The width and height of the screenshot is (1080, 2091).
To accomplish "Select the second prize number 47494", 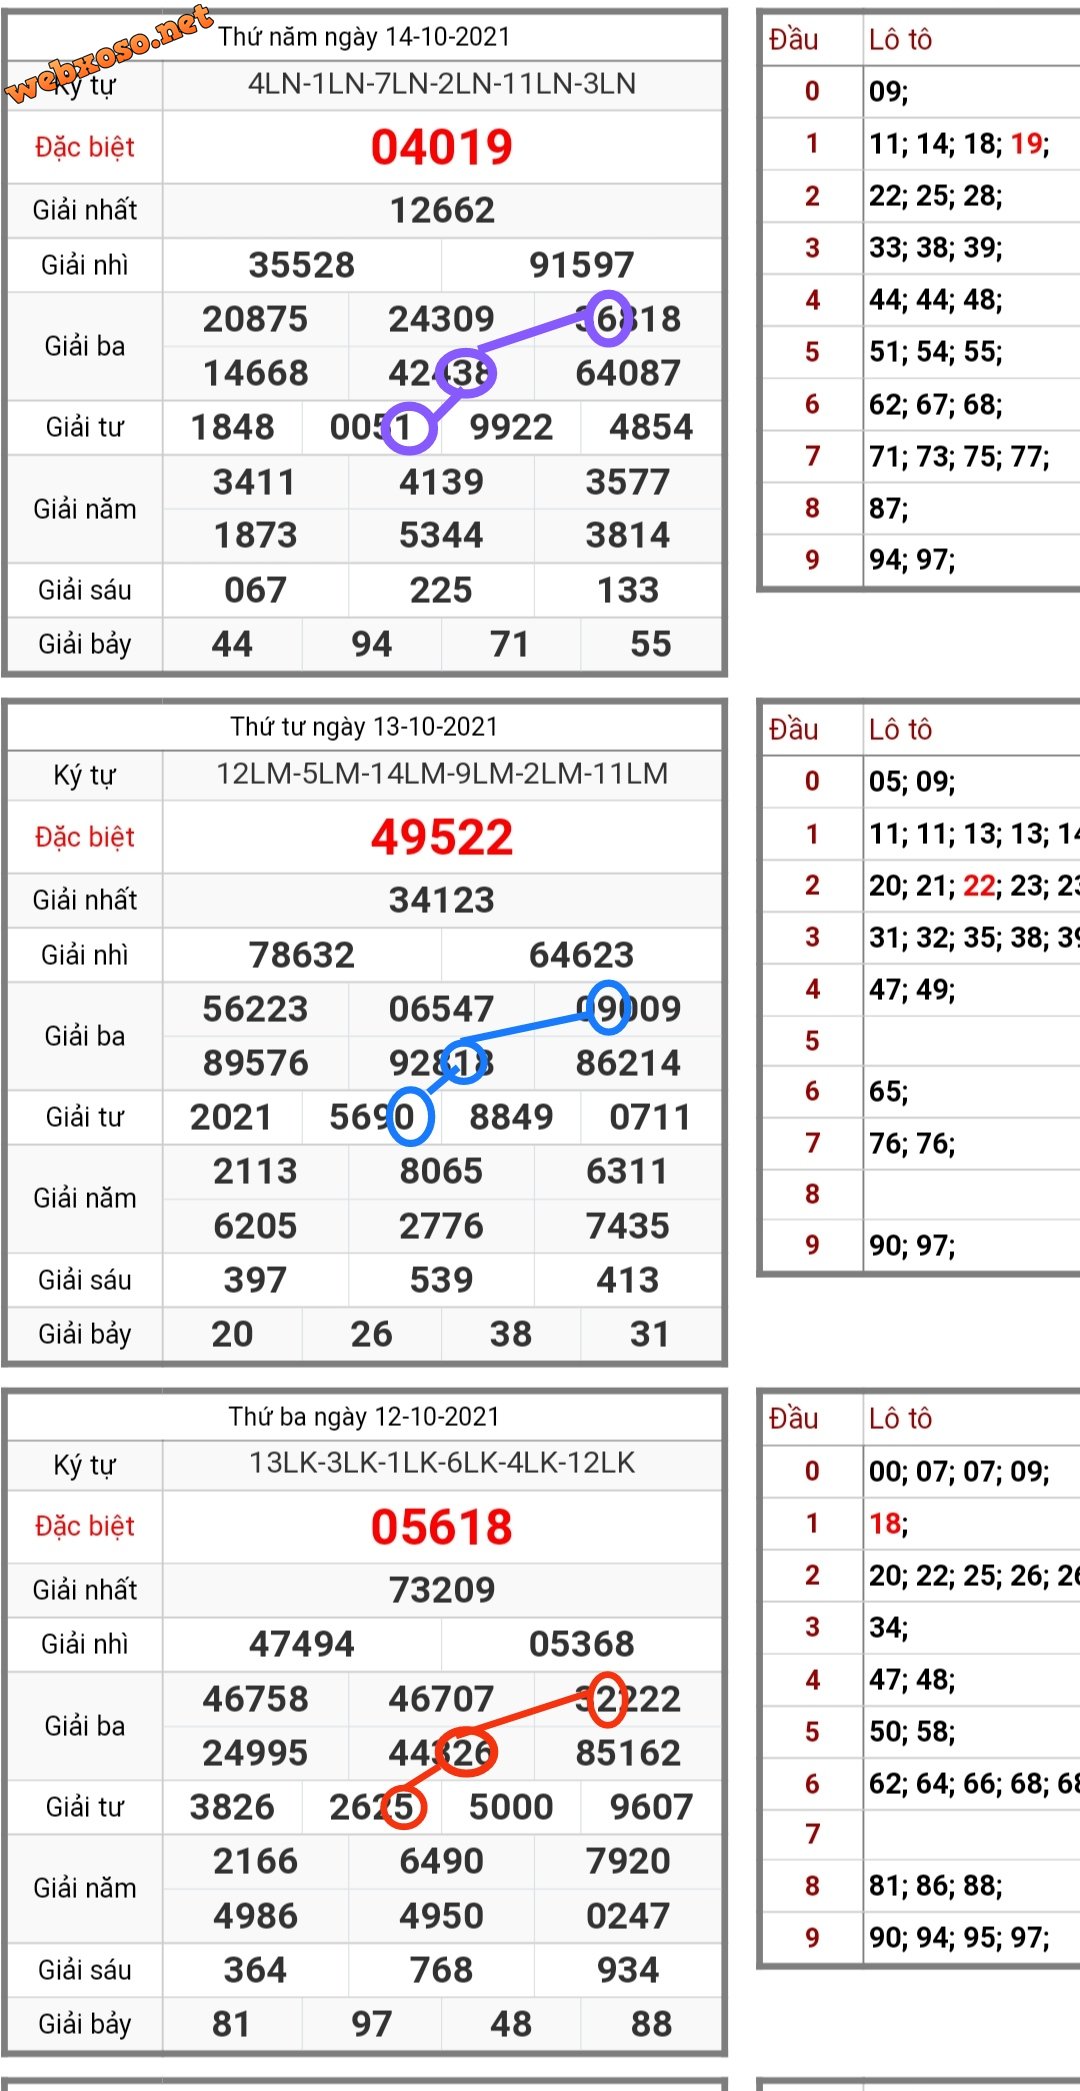I will (x=302, y=1644).
